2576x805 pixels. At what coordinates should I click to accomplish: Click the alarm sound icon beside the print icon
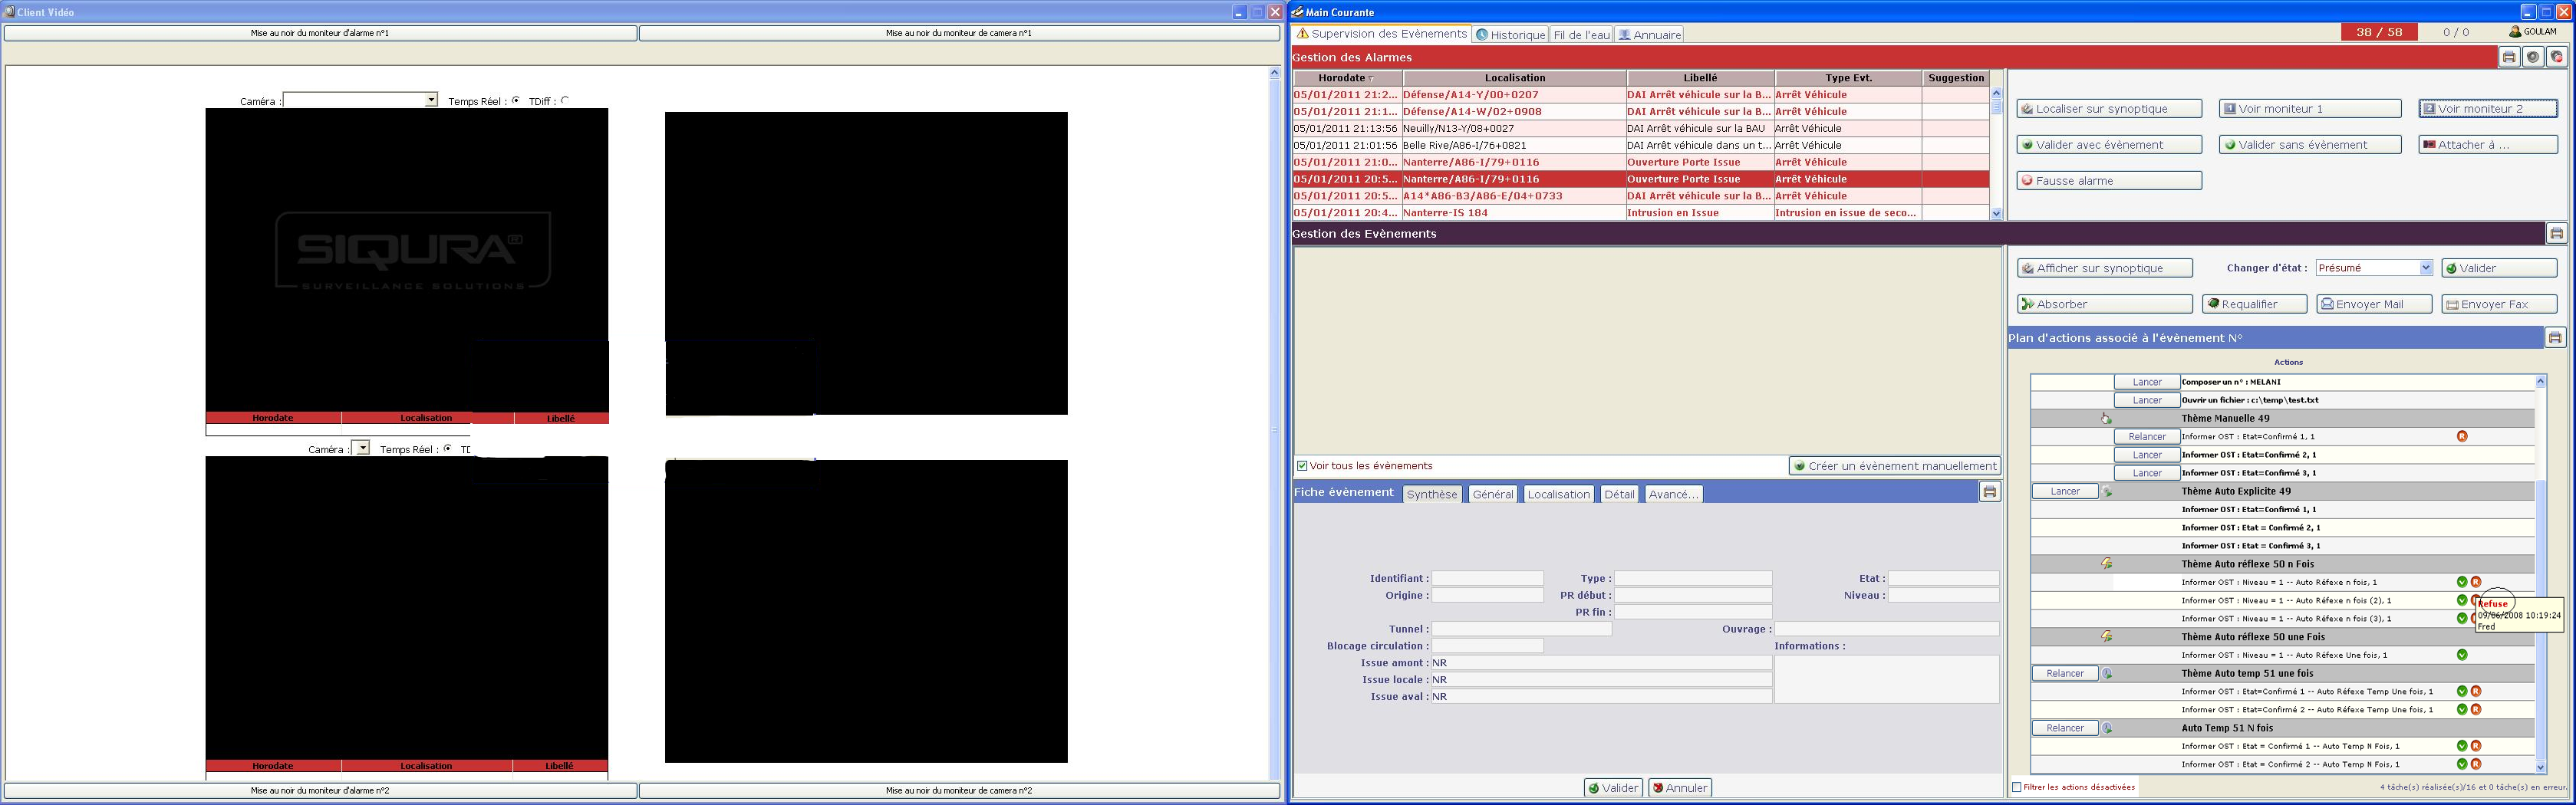point(2533,57)
